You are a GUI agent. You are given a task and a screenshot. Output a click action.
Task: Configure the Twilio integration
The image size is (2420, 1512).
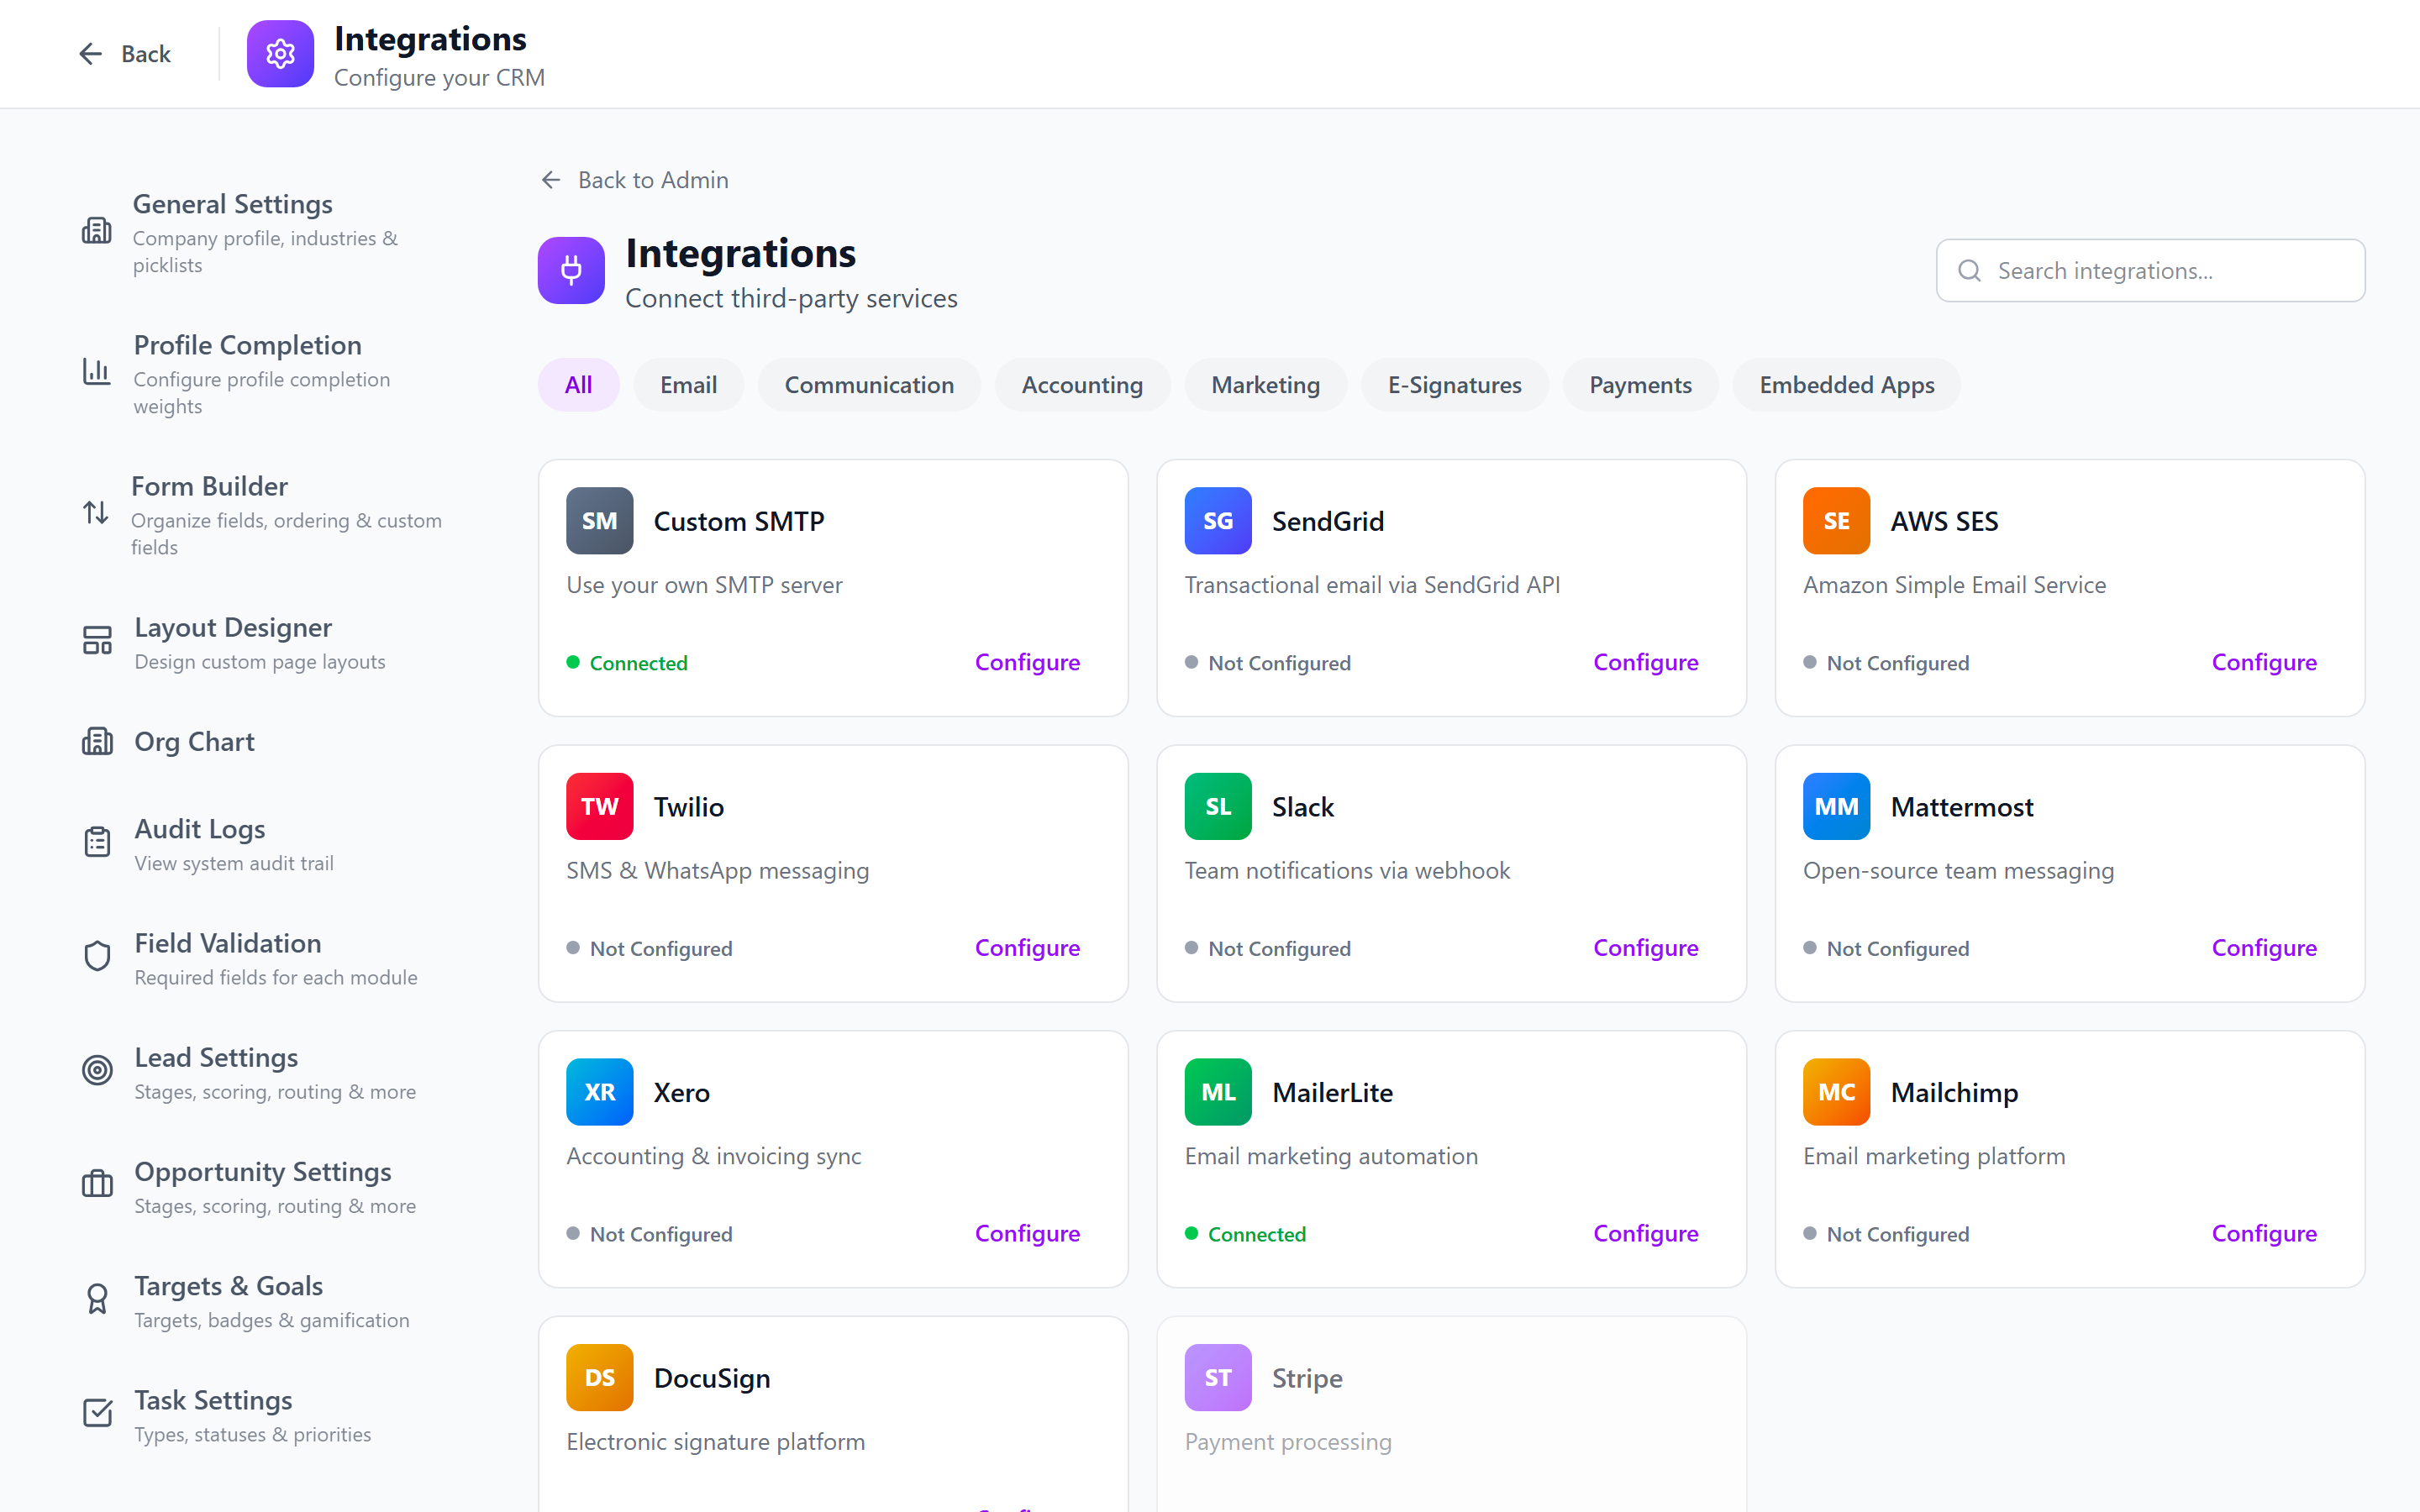1027,948
